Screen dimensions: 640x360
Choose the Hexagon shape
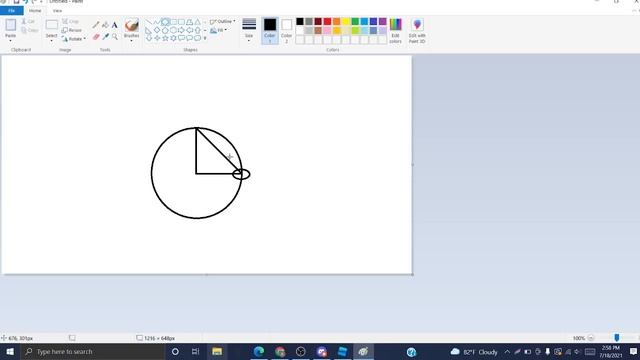pyautogui.click(x=173, y=30)
